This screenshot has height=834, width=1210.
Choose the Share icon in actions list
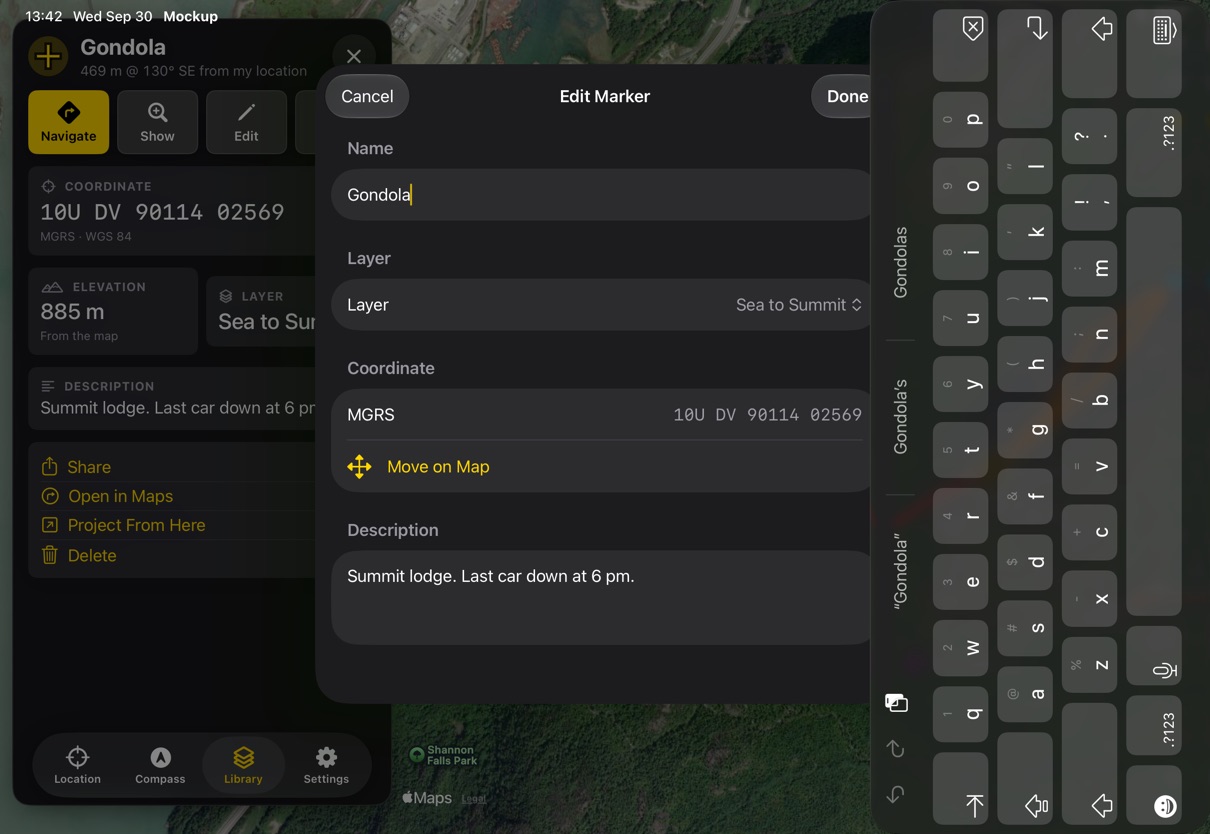[x=50, y=467]
